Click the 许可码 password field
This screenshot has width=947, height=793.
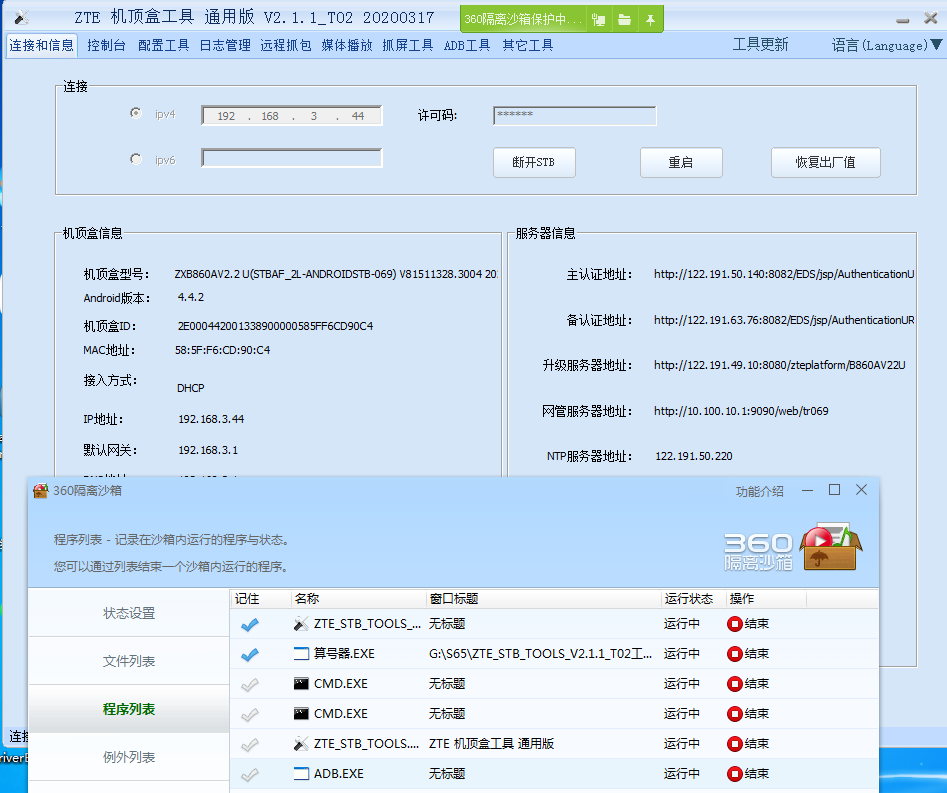574,115
